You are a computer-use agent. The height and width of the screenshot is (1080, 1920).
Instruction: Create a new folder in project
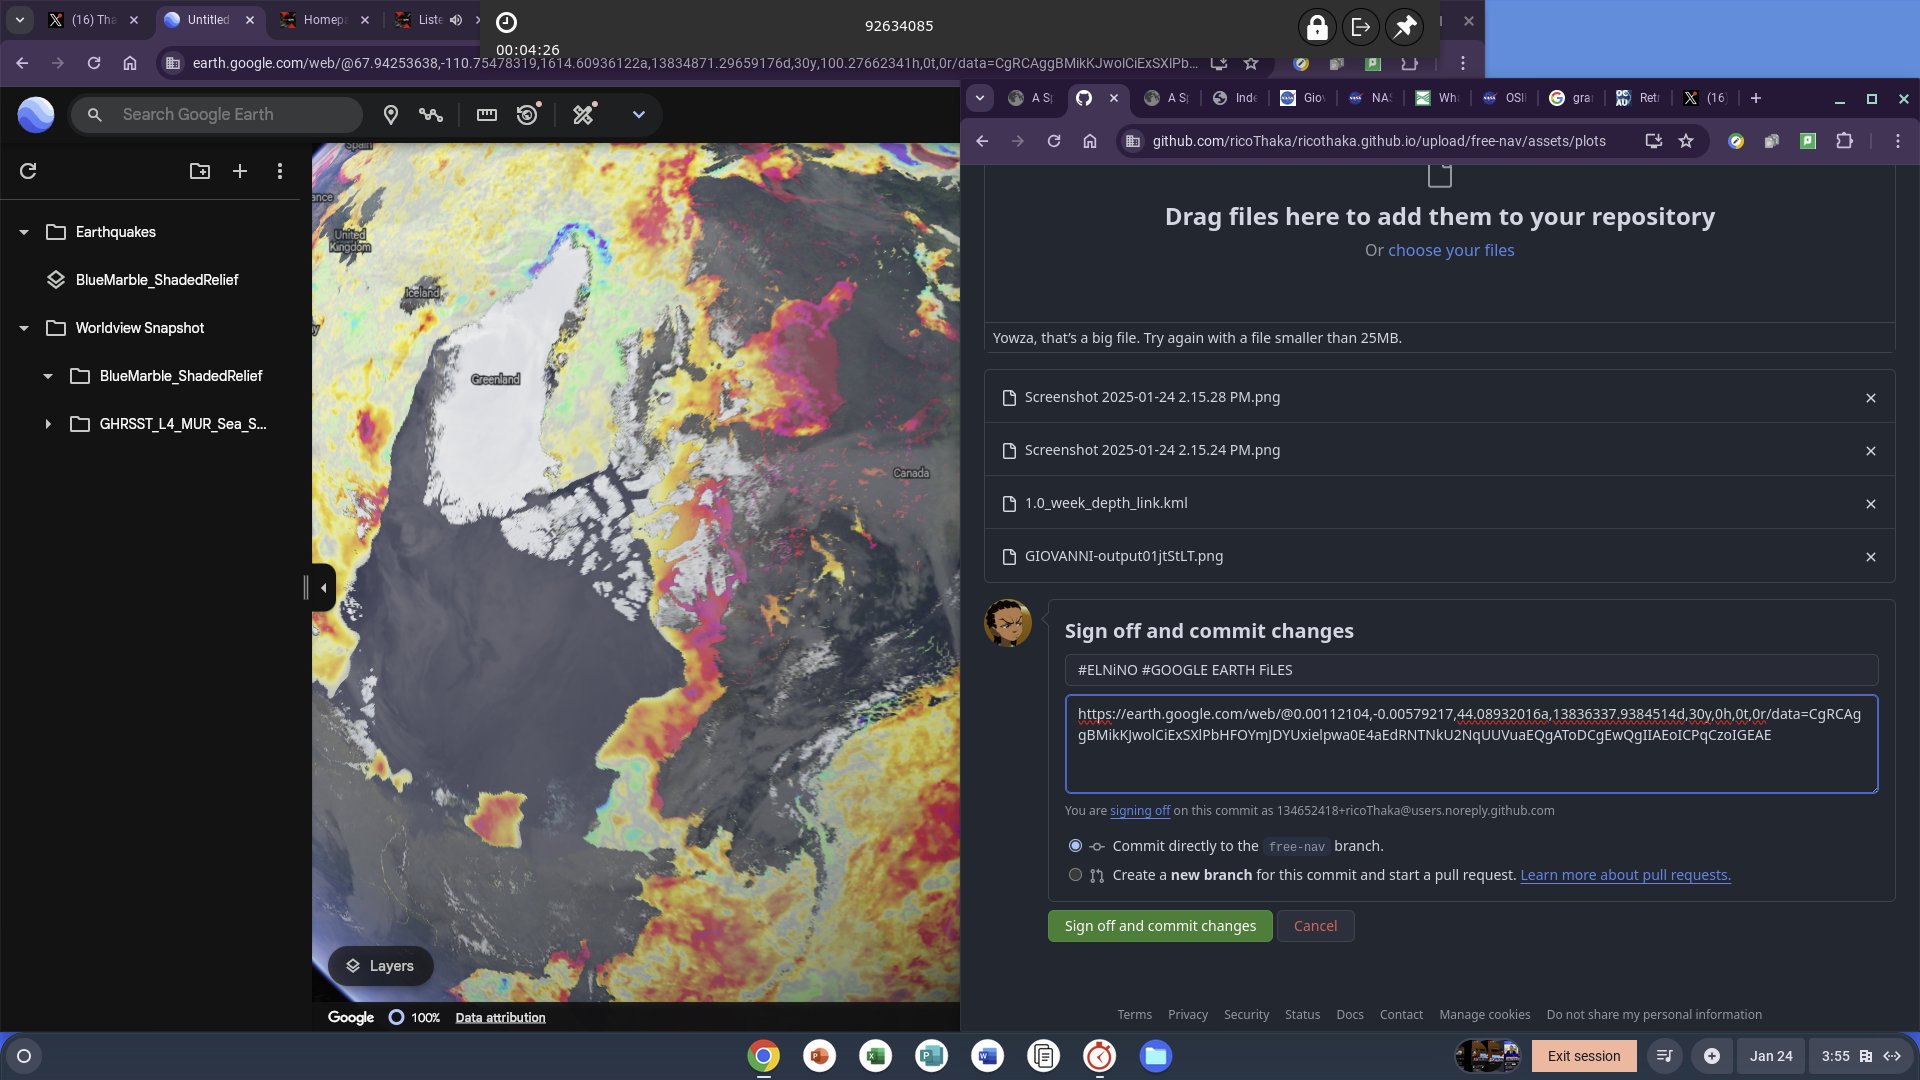(x=200, y=171)
